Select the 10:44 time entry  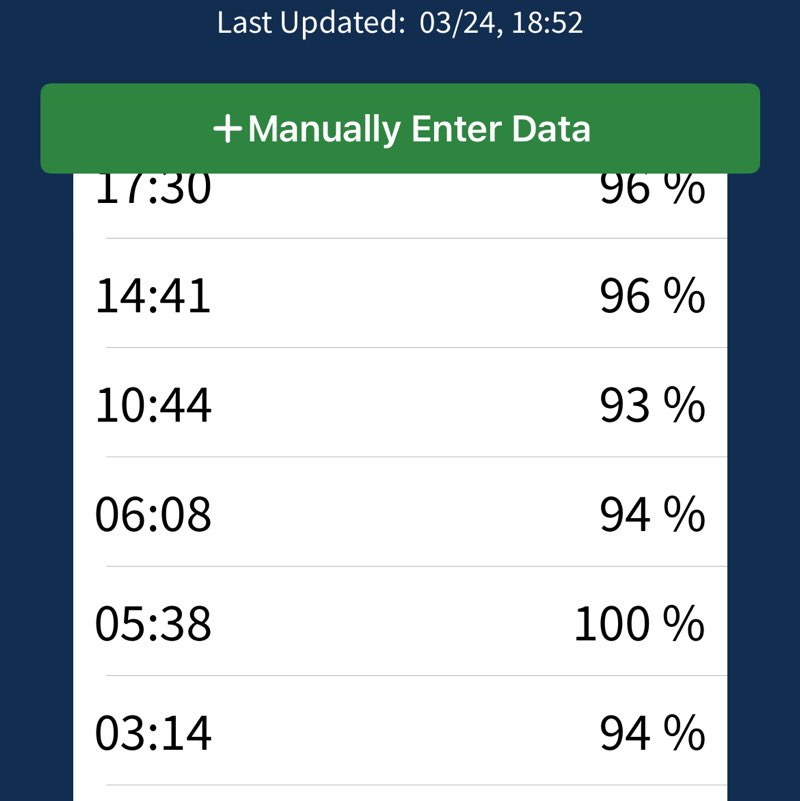[153, 406]
